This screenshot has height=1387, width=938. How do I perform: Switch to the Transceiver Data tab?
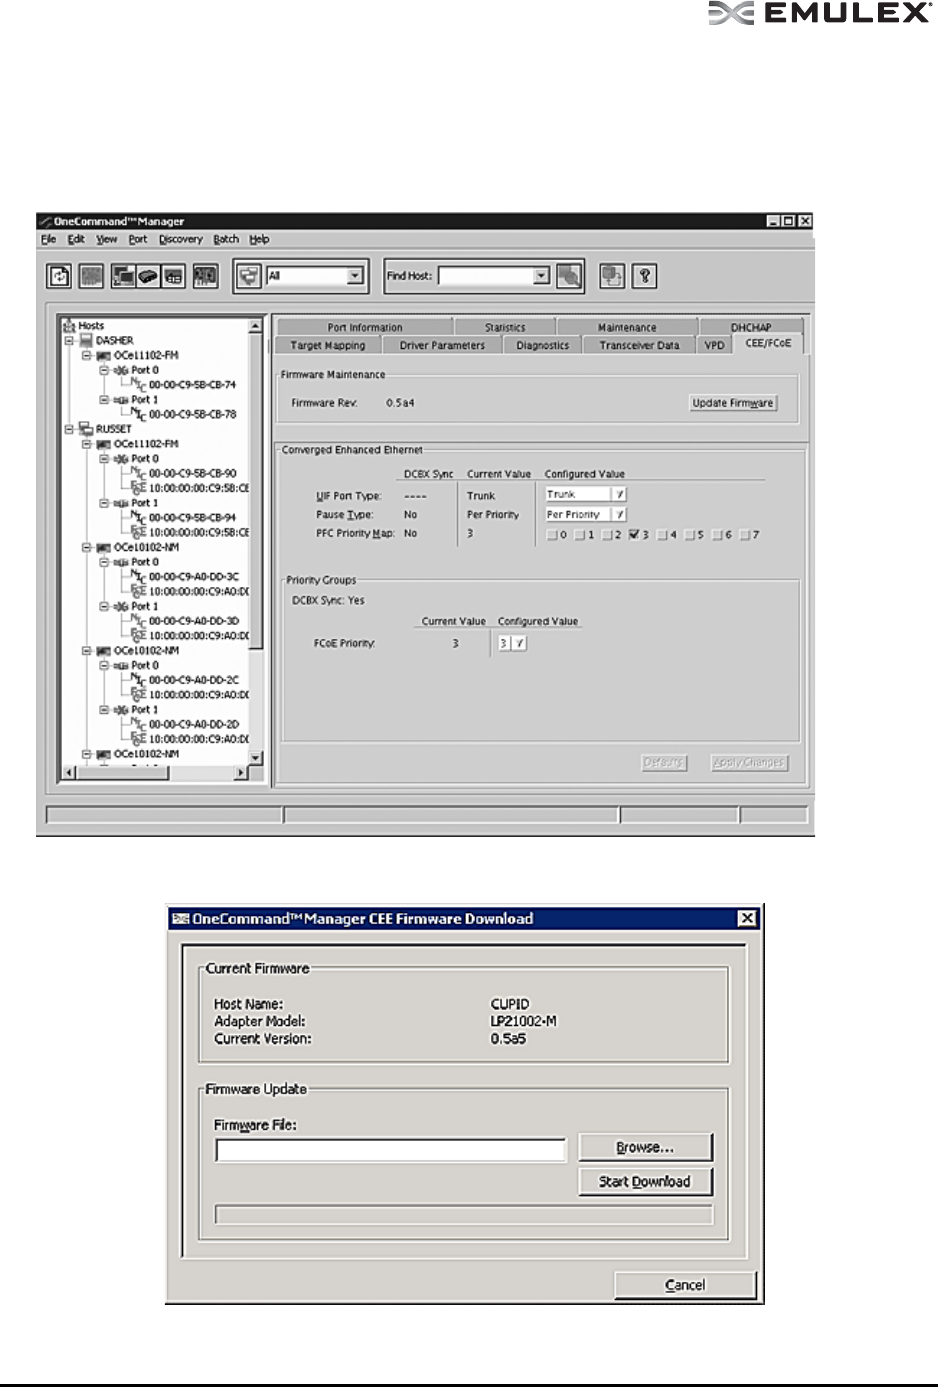click(x=639, y=345)
